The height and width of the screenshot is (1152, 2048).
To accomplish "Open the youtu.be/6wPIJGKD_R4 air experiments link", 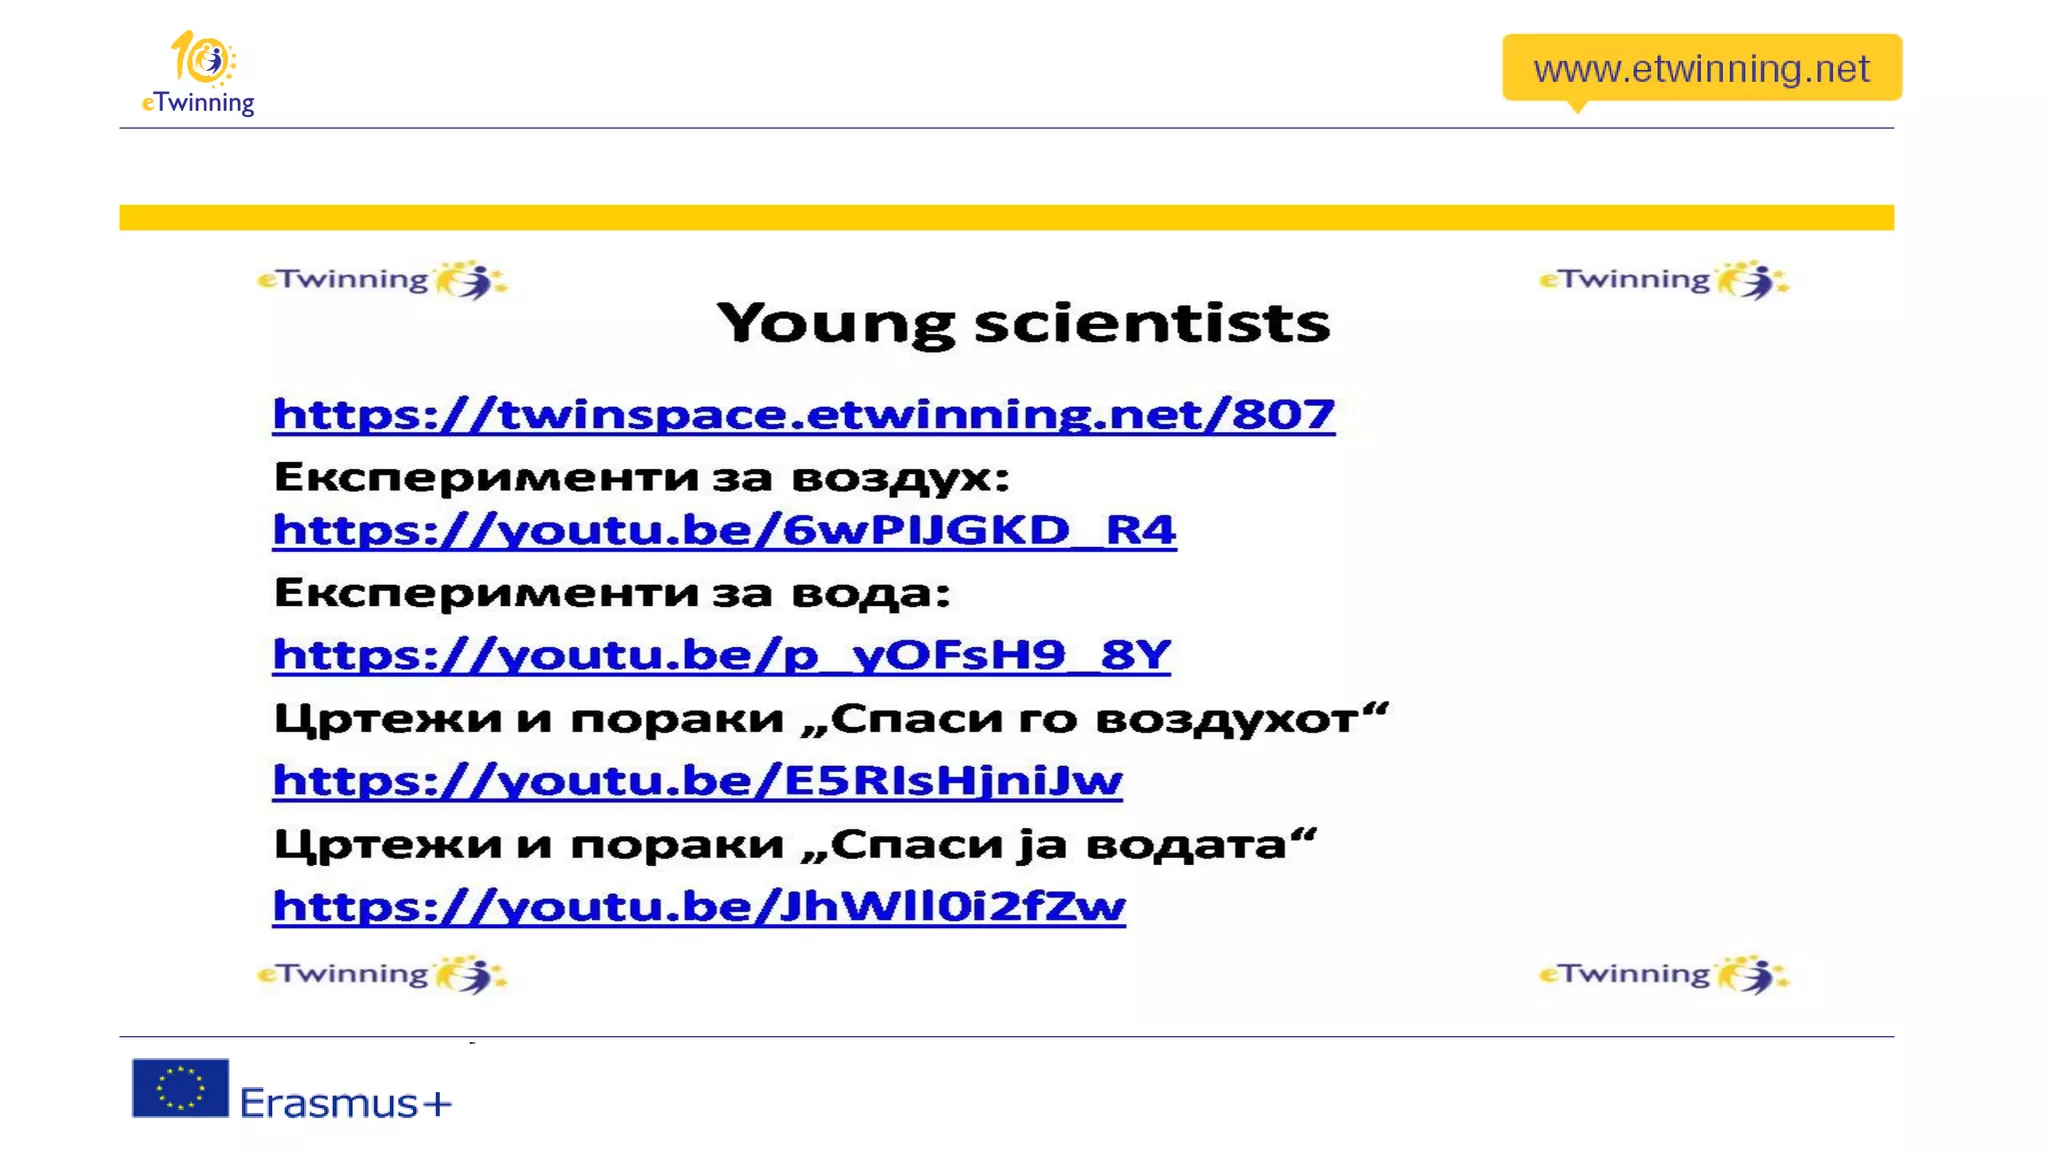I will pyautogui.click(x=724, y=530).
